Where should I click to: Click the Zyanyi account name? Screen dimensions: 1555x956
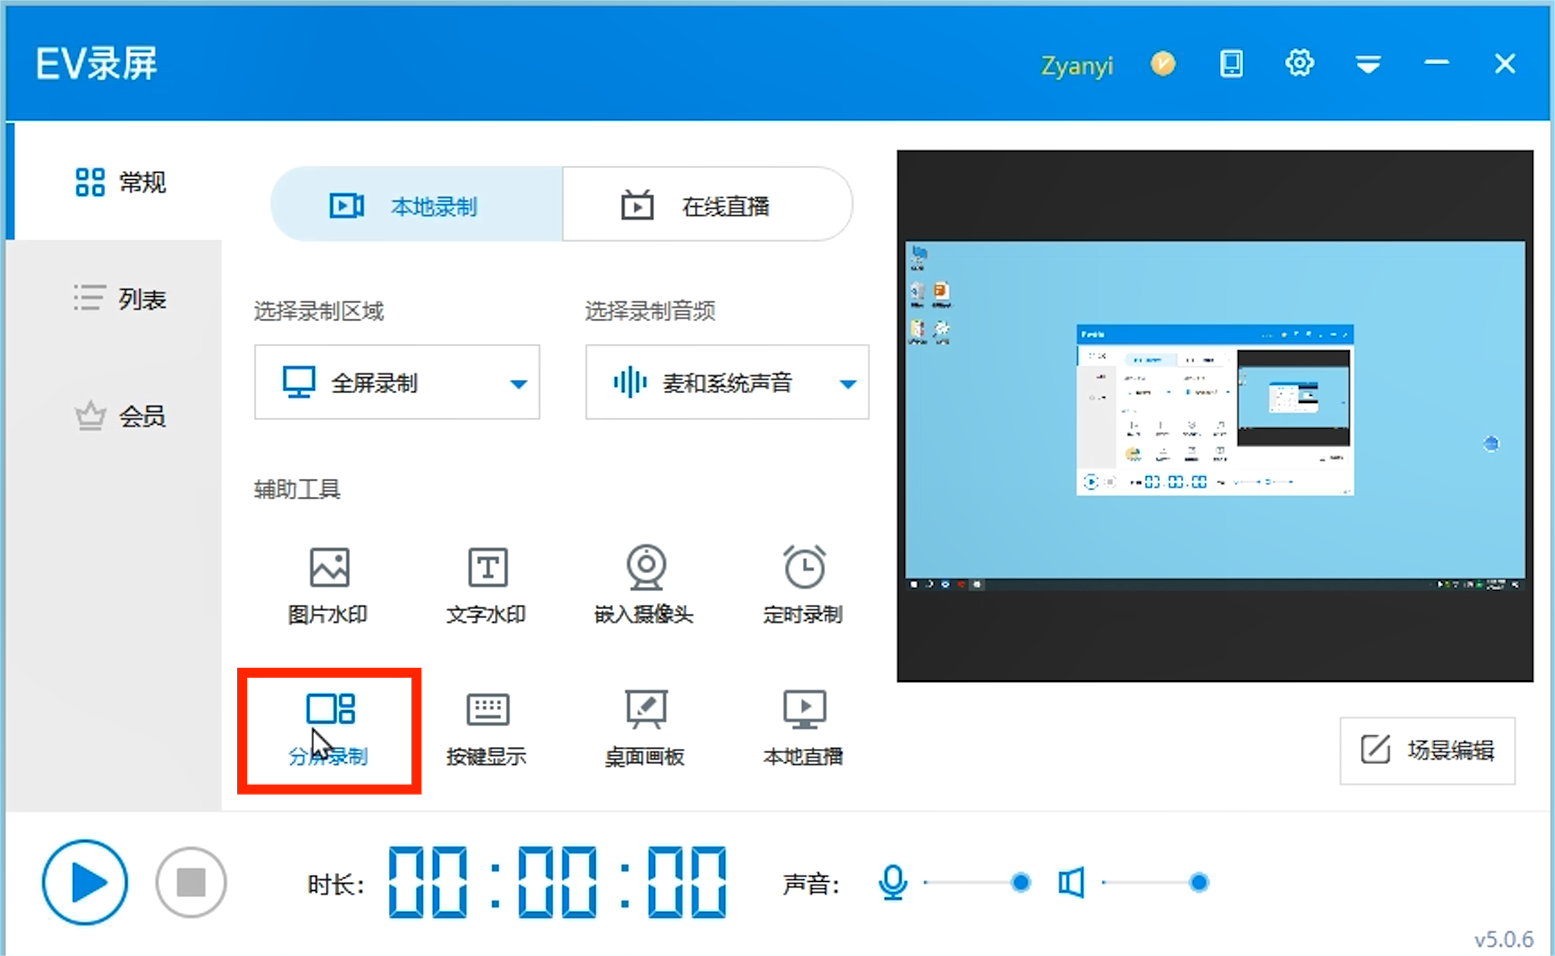click(x=1076, y=65)
